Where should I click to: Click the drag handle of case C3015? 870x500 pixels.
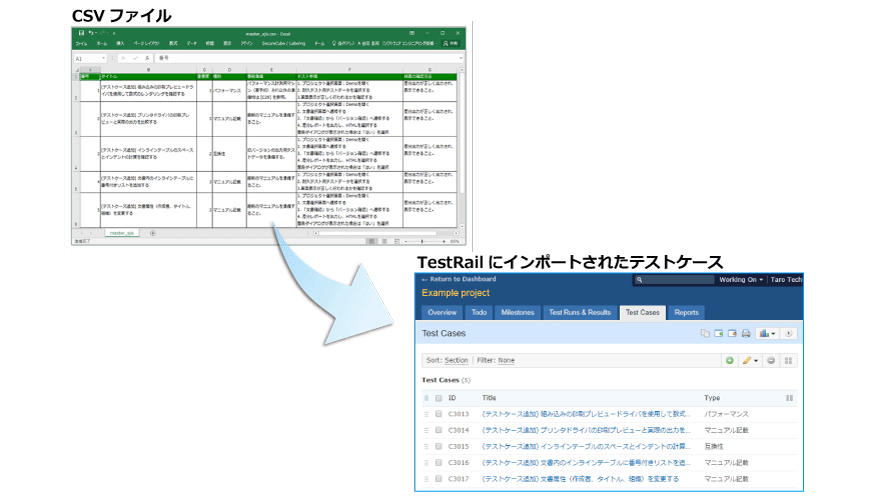pos(426,446)
